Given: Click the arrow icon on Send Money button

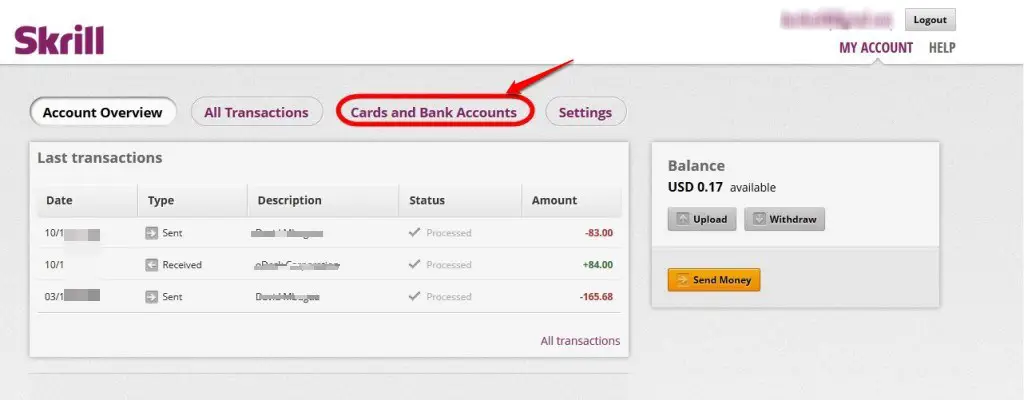Looking at the screenshot, I should (x=682, y=280).
